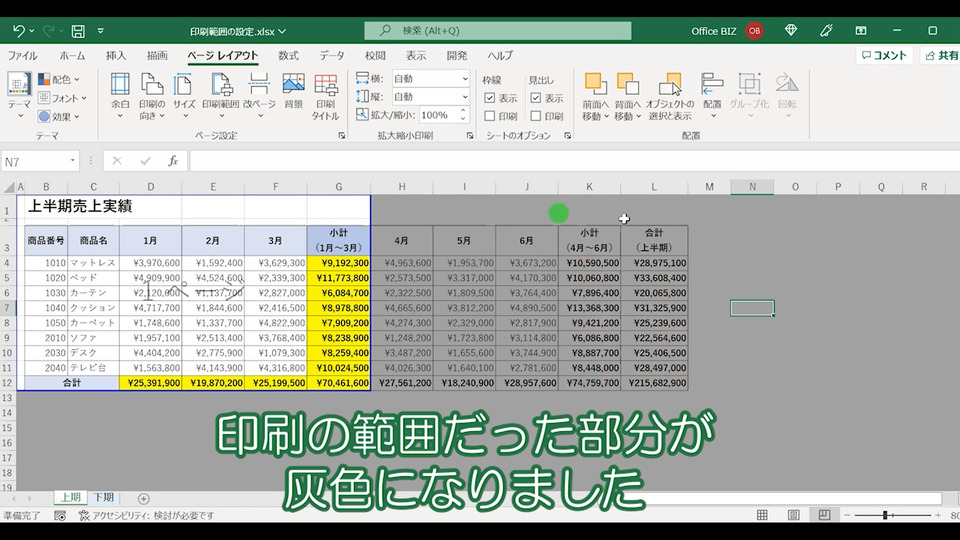Click the diamond premium icon
The width and height of the screenshot is (960, 540).
click(791, 30)
